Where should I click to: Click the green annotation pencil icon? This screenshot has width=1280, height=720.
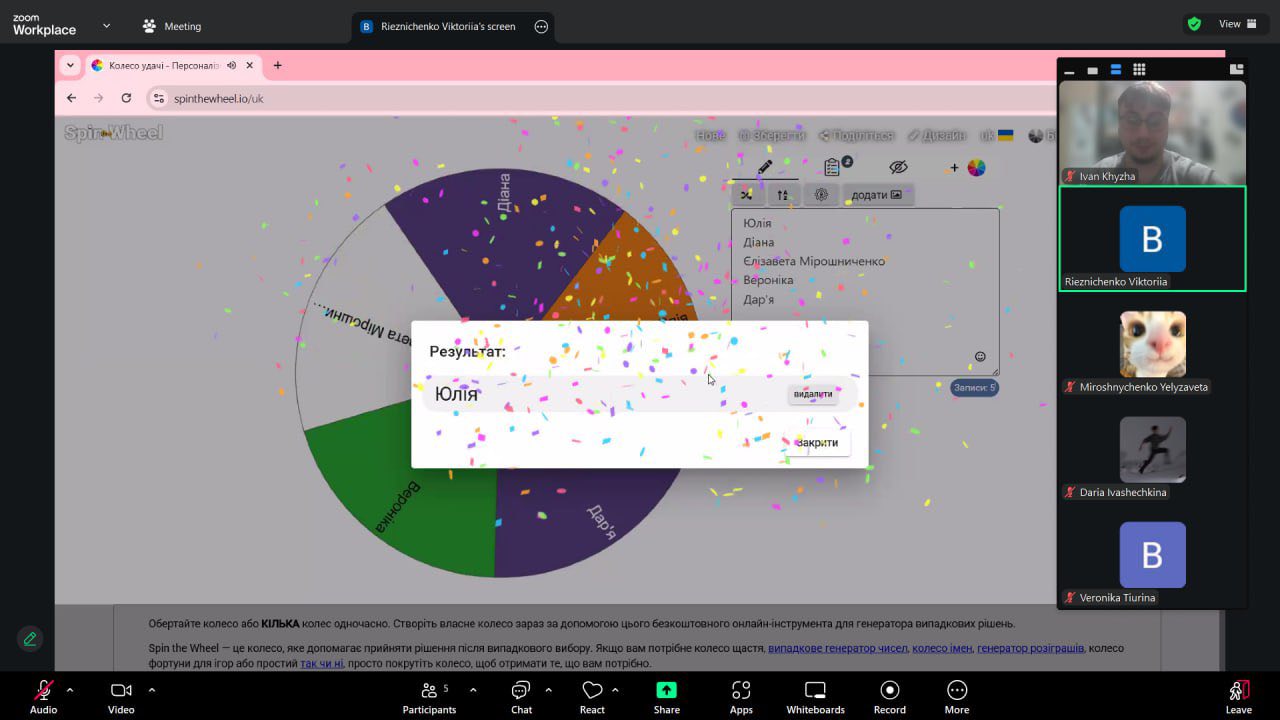coord(30,638)
